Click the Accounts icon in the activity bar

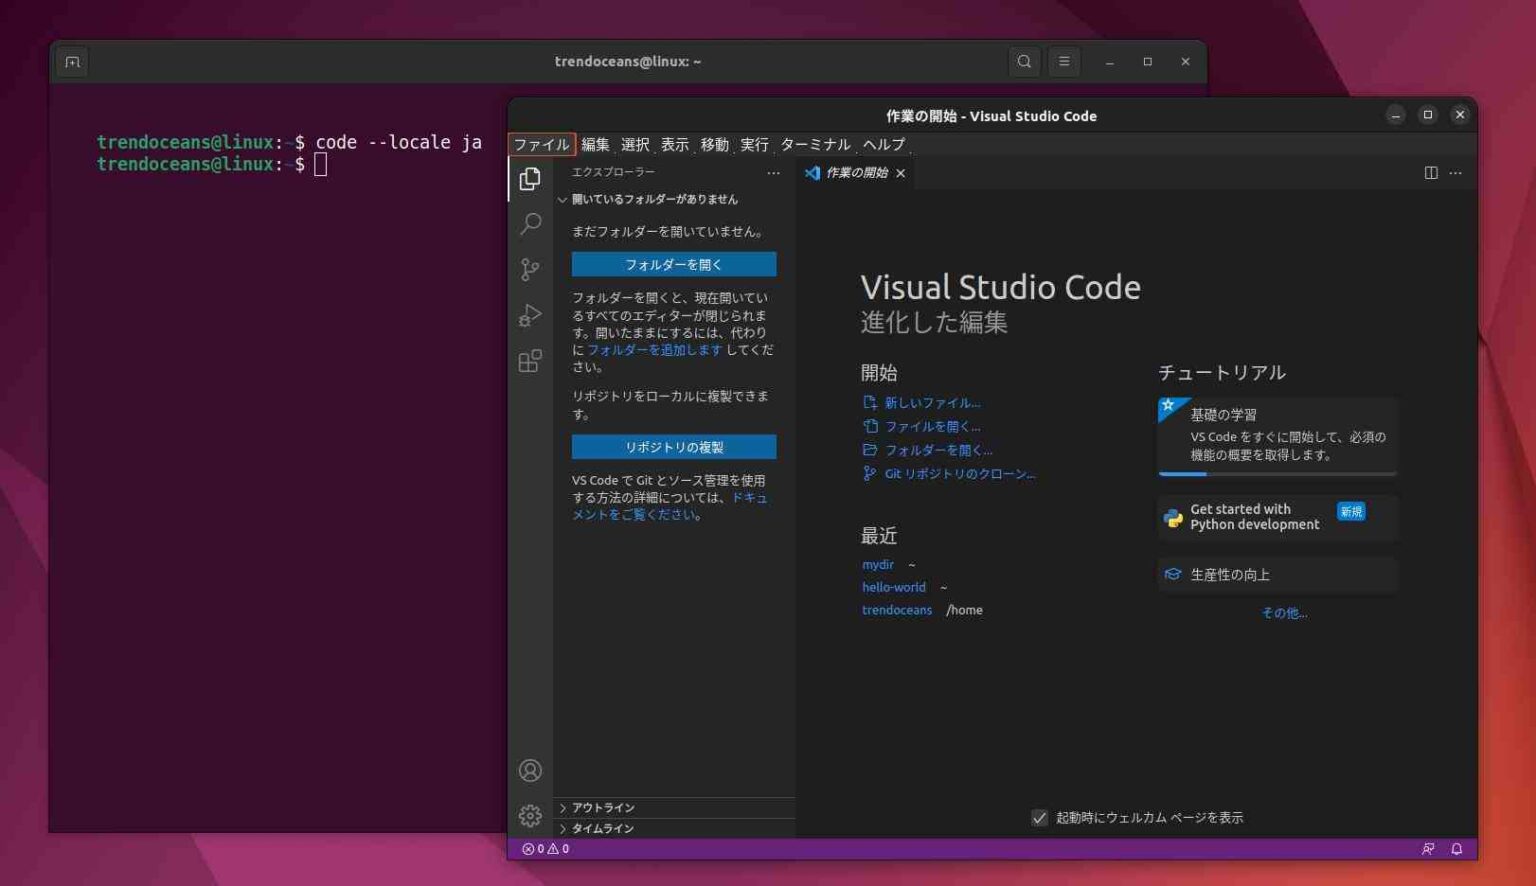(x=530, y=770)
